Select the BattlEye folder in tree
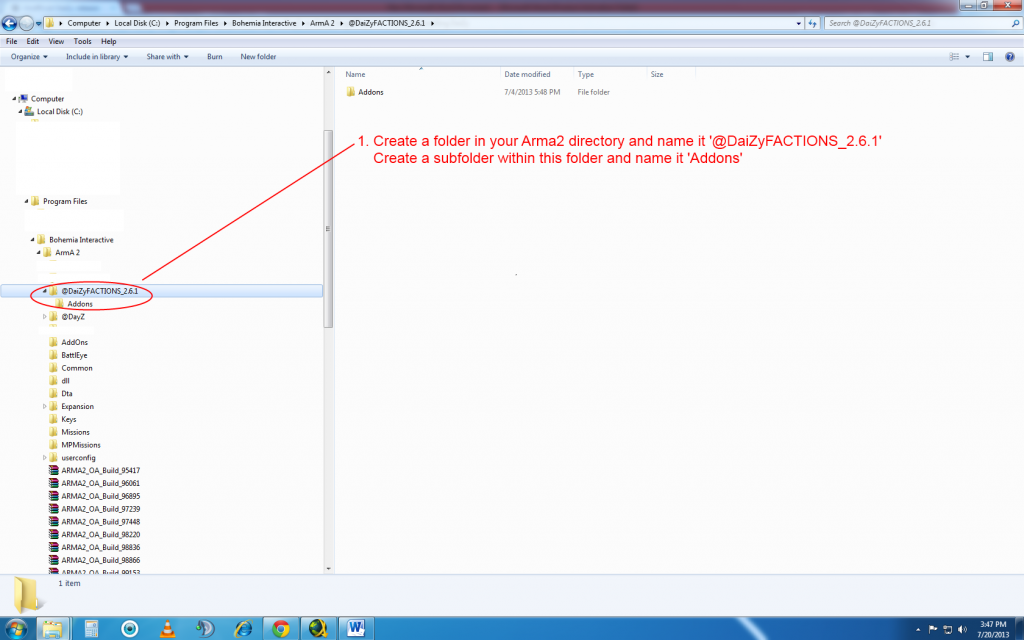1024x640 pixels. click(74, 355)
